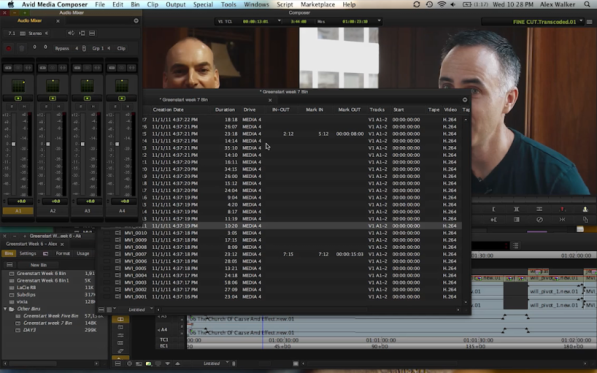This screenshot has width=597, height=373.
Task: Click the A1 pan grid display
Action: click(18, 86)
